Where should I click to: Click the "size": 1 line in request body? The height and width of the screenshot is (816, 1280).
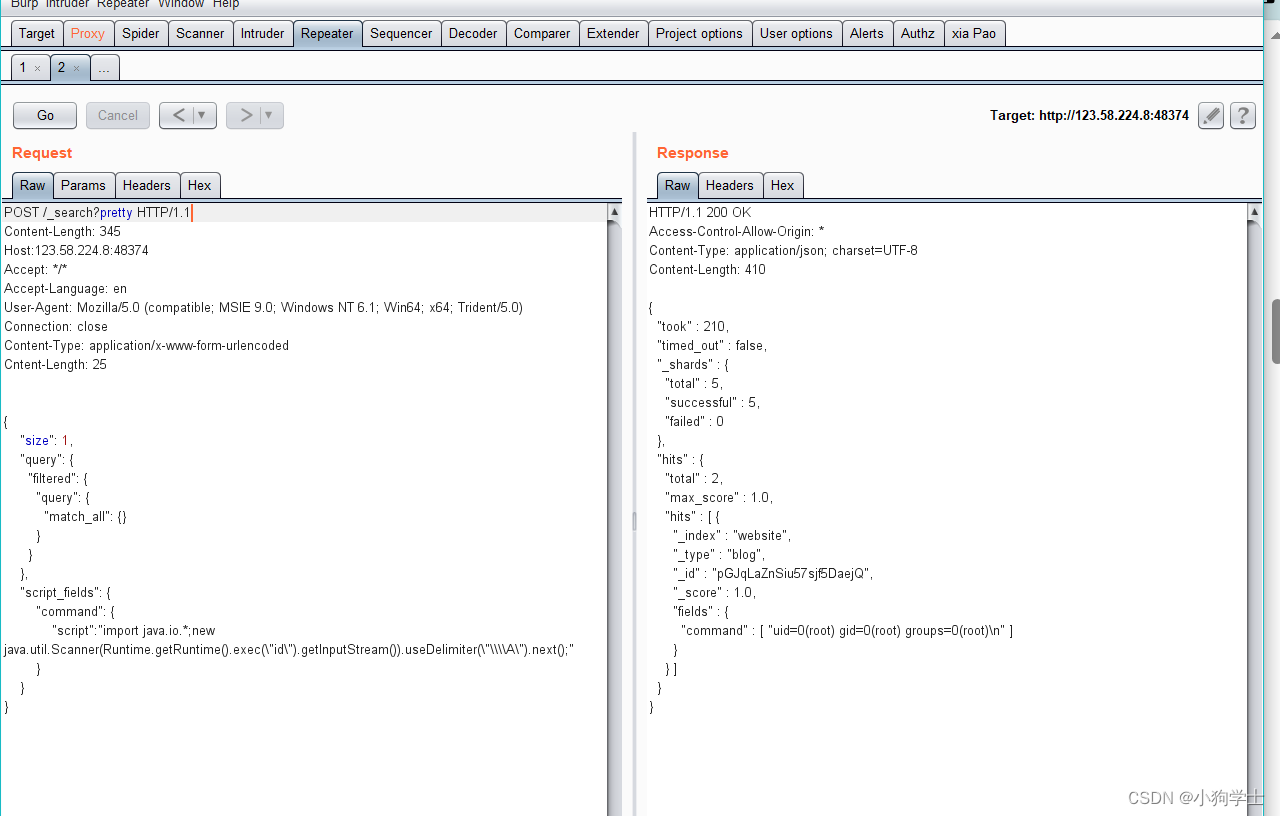46,441
